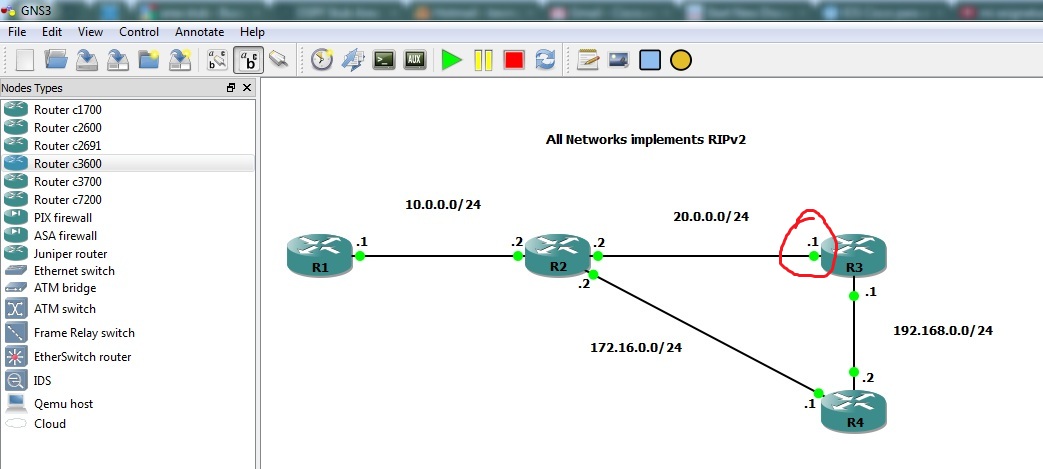Reload all devices with blue arrows icon
Image resolution: width=1043 pixels, height=469 pixels.
pyautogui.click(x=545, y=60)
